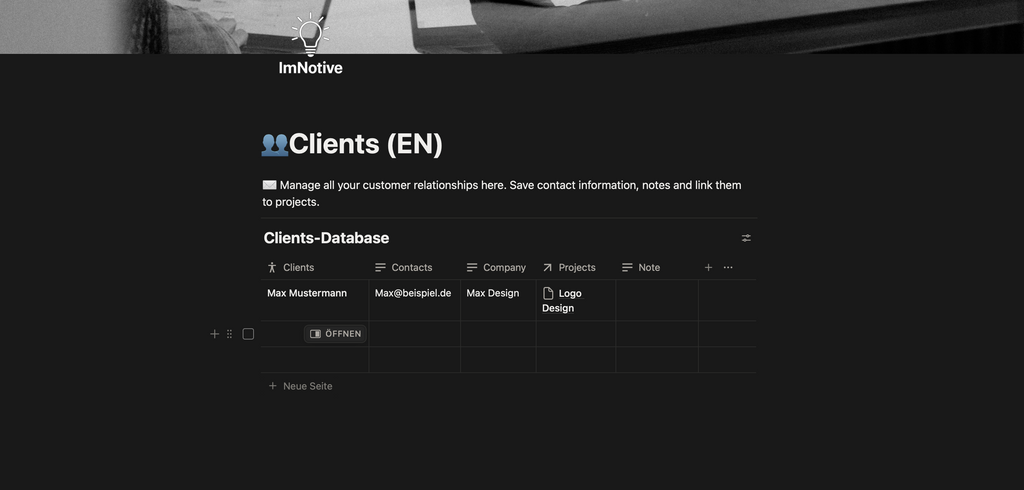Select the Max@beispiel.de cell

(x=415, y=300)
